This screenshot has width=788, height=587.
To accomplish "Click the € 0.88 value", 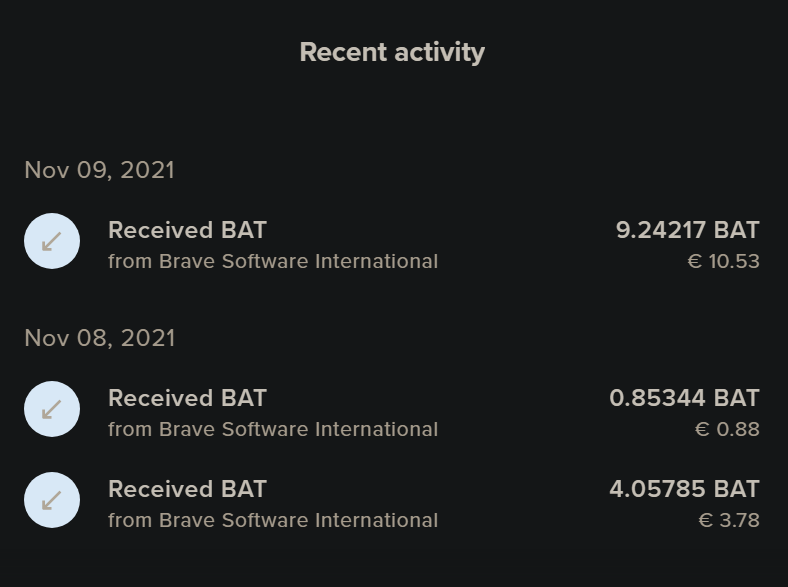I will coord(727,429).
